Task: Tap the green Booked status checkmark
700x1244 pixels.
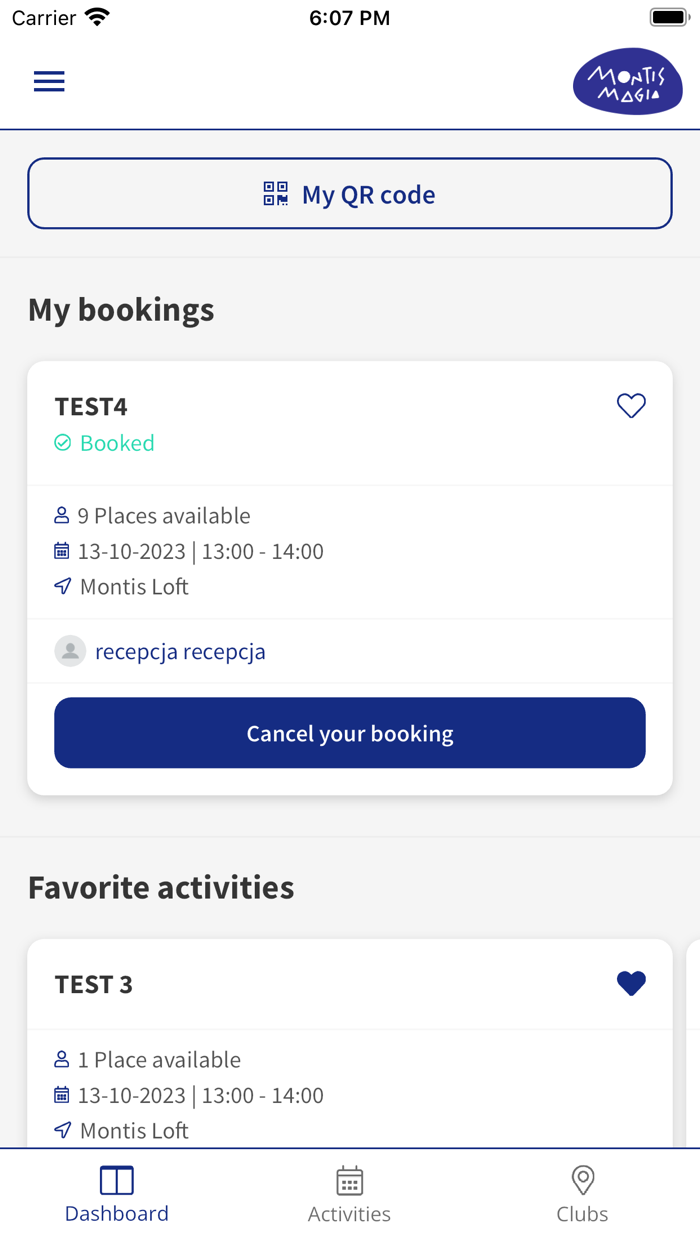Action: pos(63,443)
